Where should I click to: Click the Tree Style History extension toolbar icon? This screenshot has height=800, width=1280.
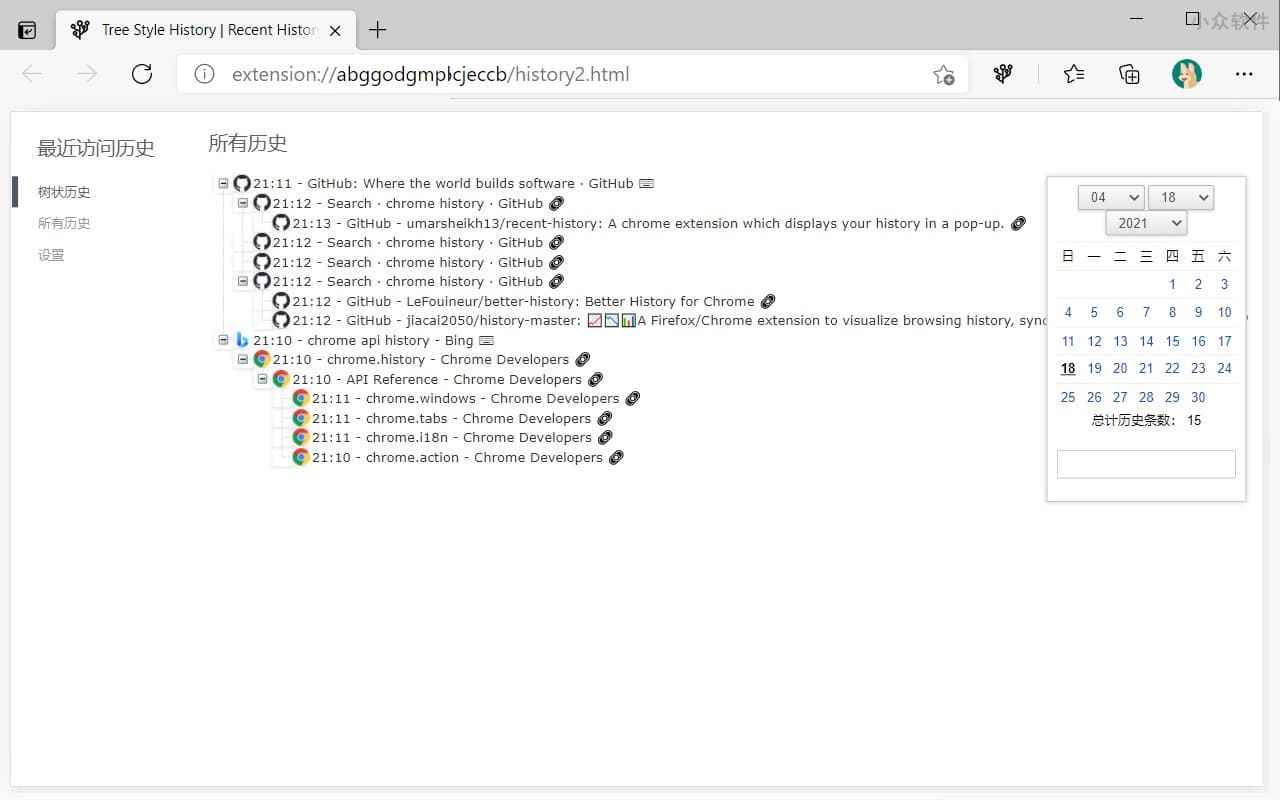tap(1003, 74)
